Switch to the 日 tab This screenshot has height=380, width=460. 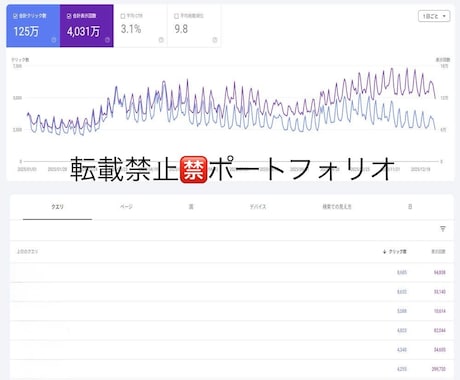410,207
